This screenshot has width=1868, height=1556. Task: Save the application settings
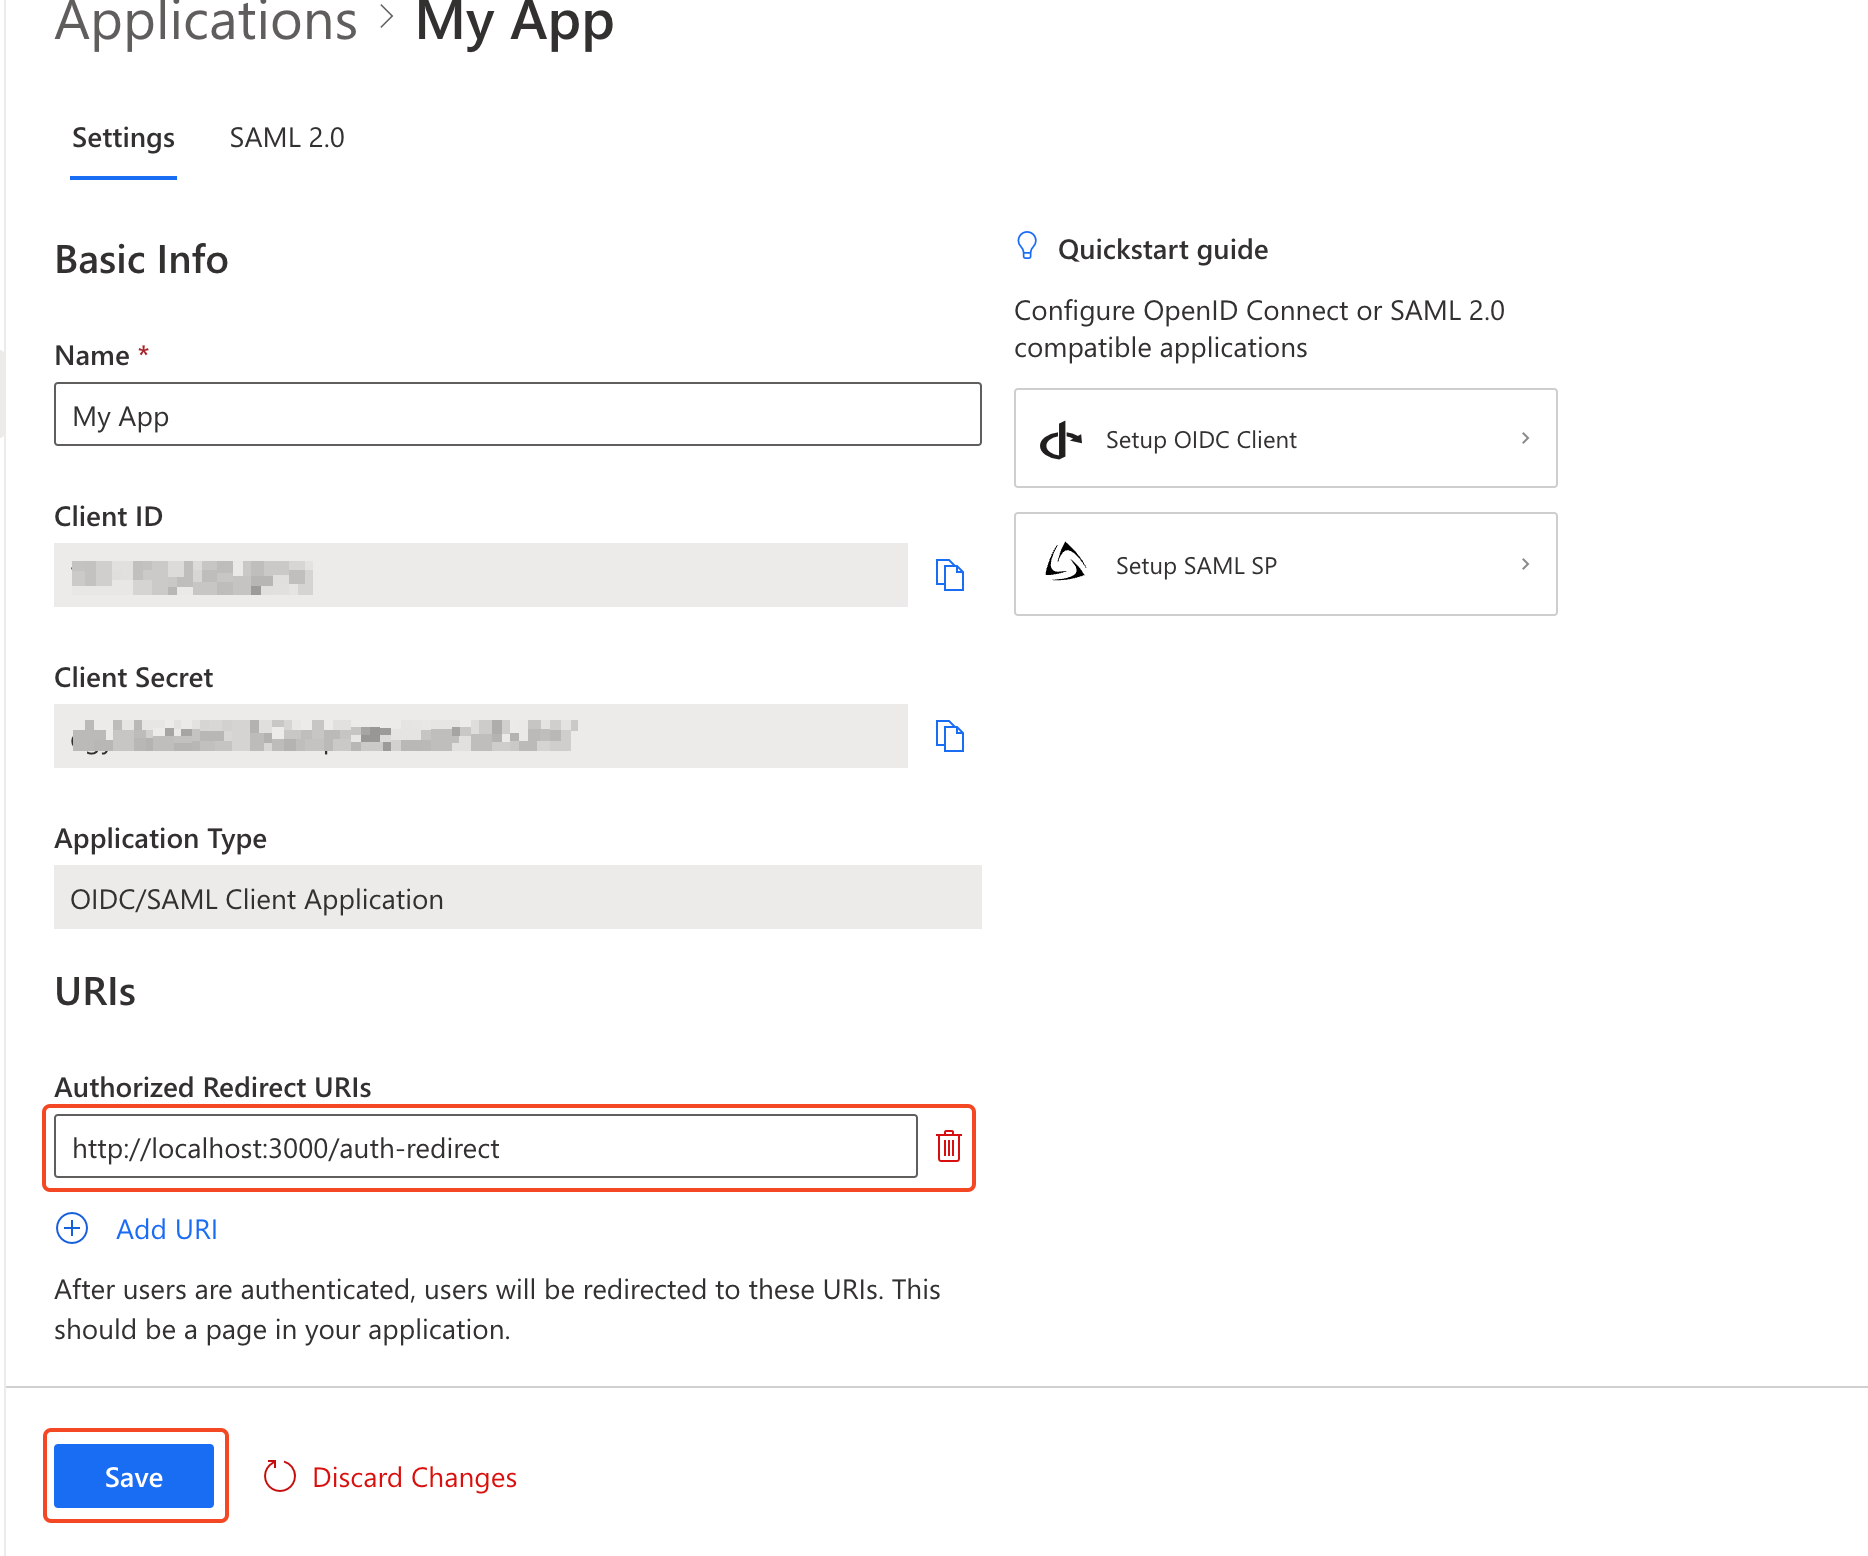[134, 1476]
